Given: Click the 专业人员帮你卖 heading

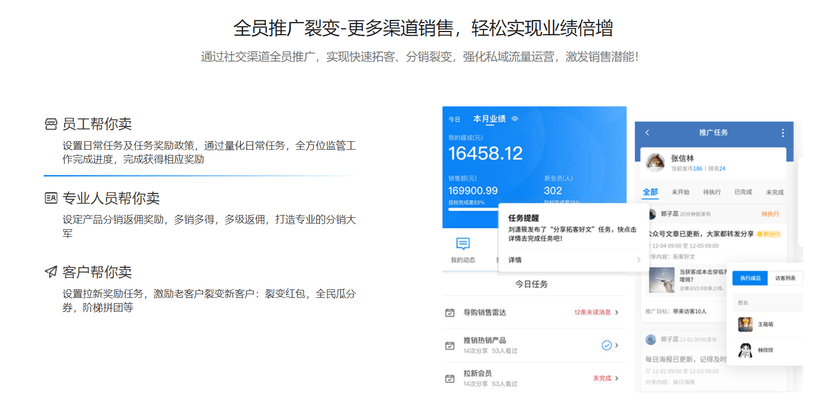Looking at the screenshot, I should 111,198.
